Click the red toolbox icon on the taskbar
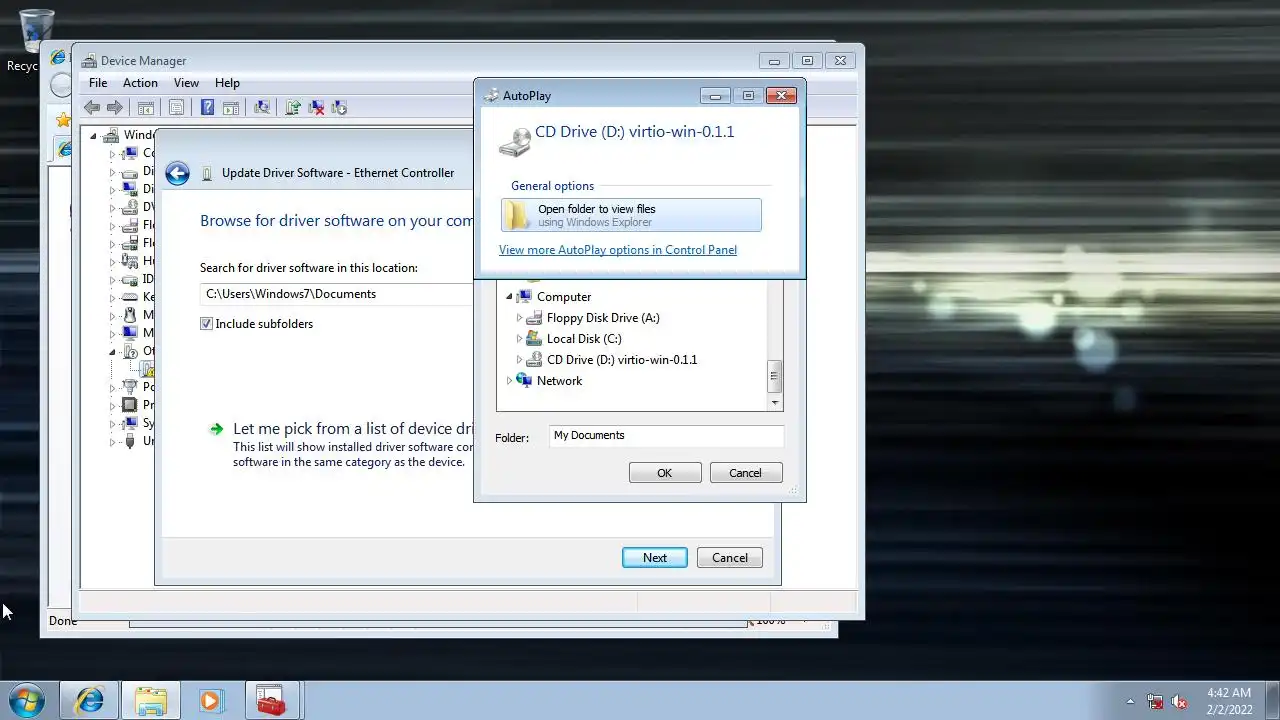 pos(270,700)
